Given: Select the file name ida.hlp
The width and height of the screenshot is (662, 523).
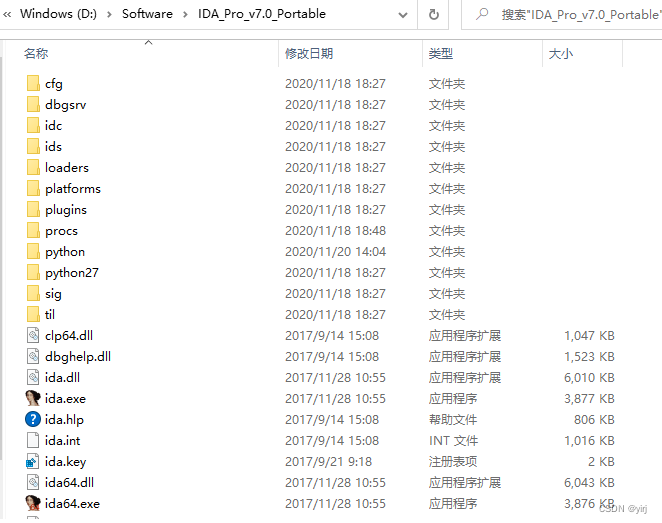Looking at the screenshot, I should click(64, 420).
